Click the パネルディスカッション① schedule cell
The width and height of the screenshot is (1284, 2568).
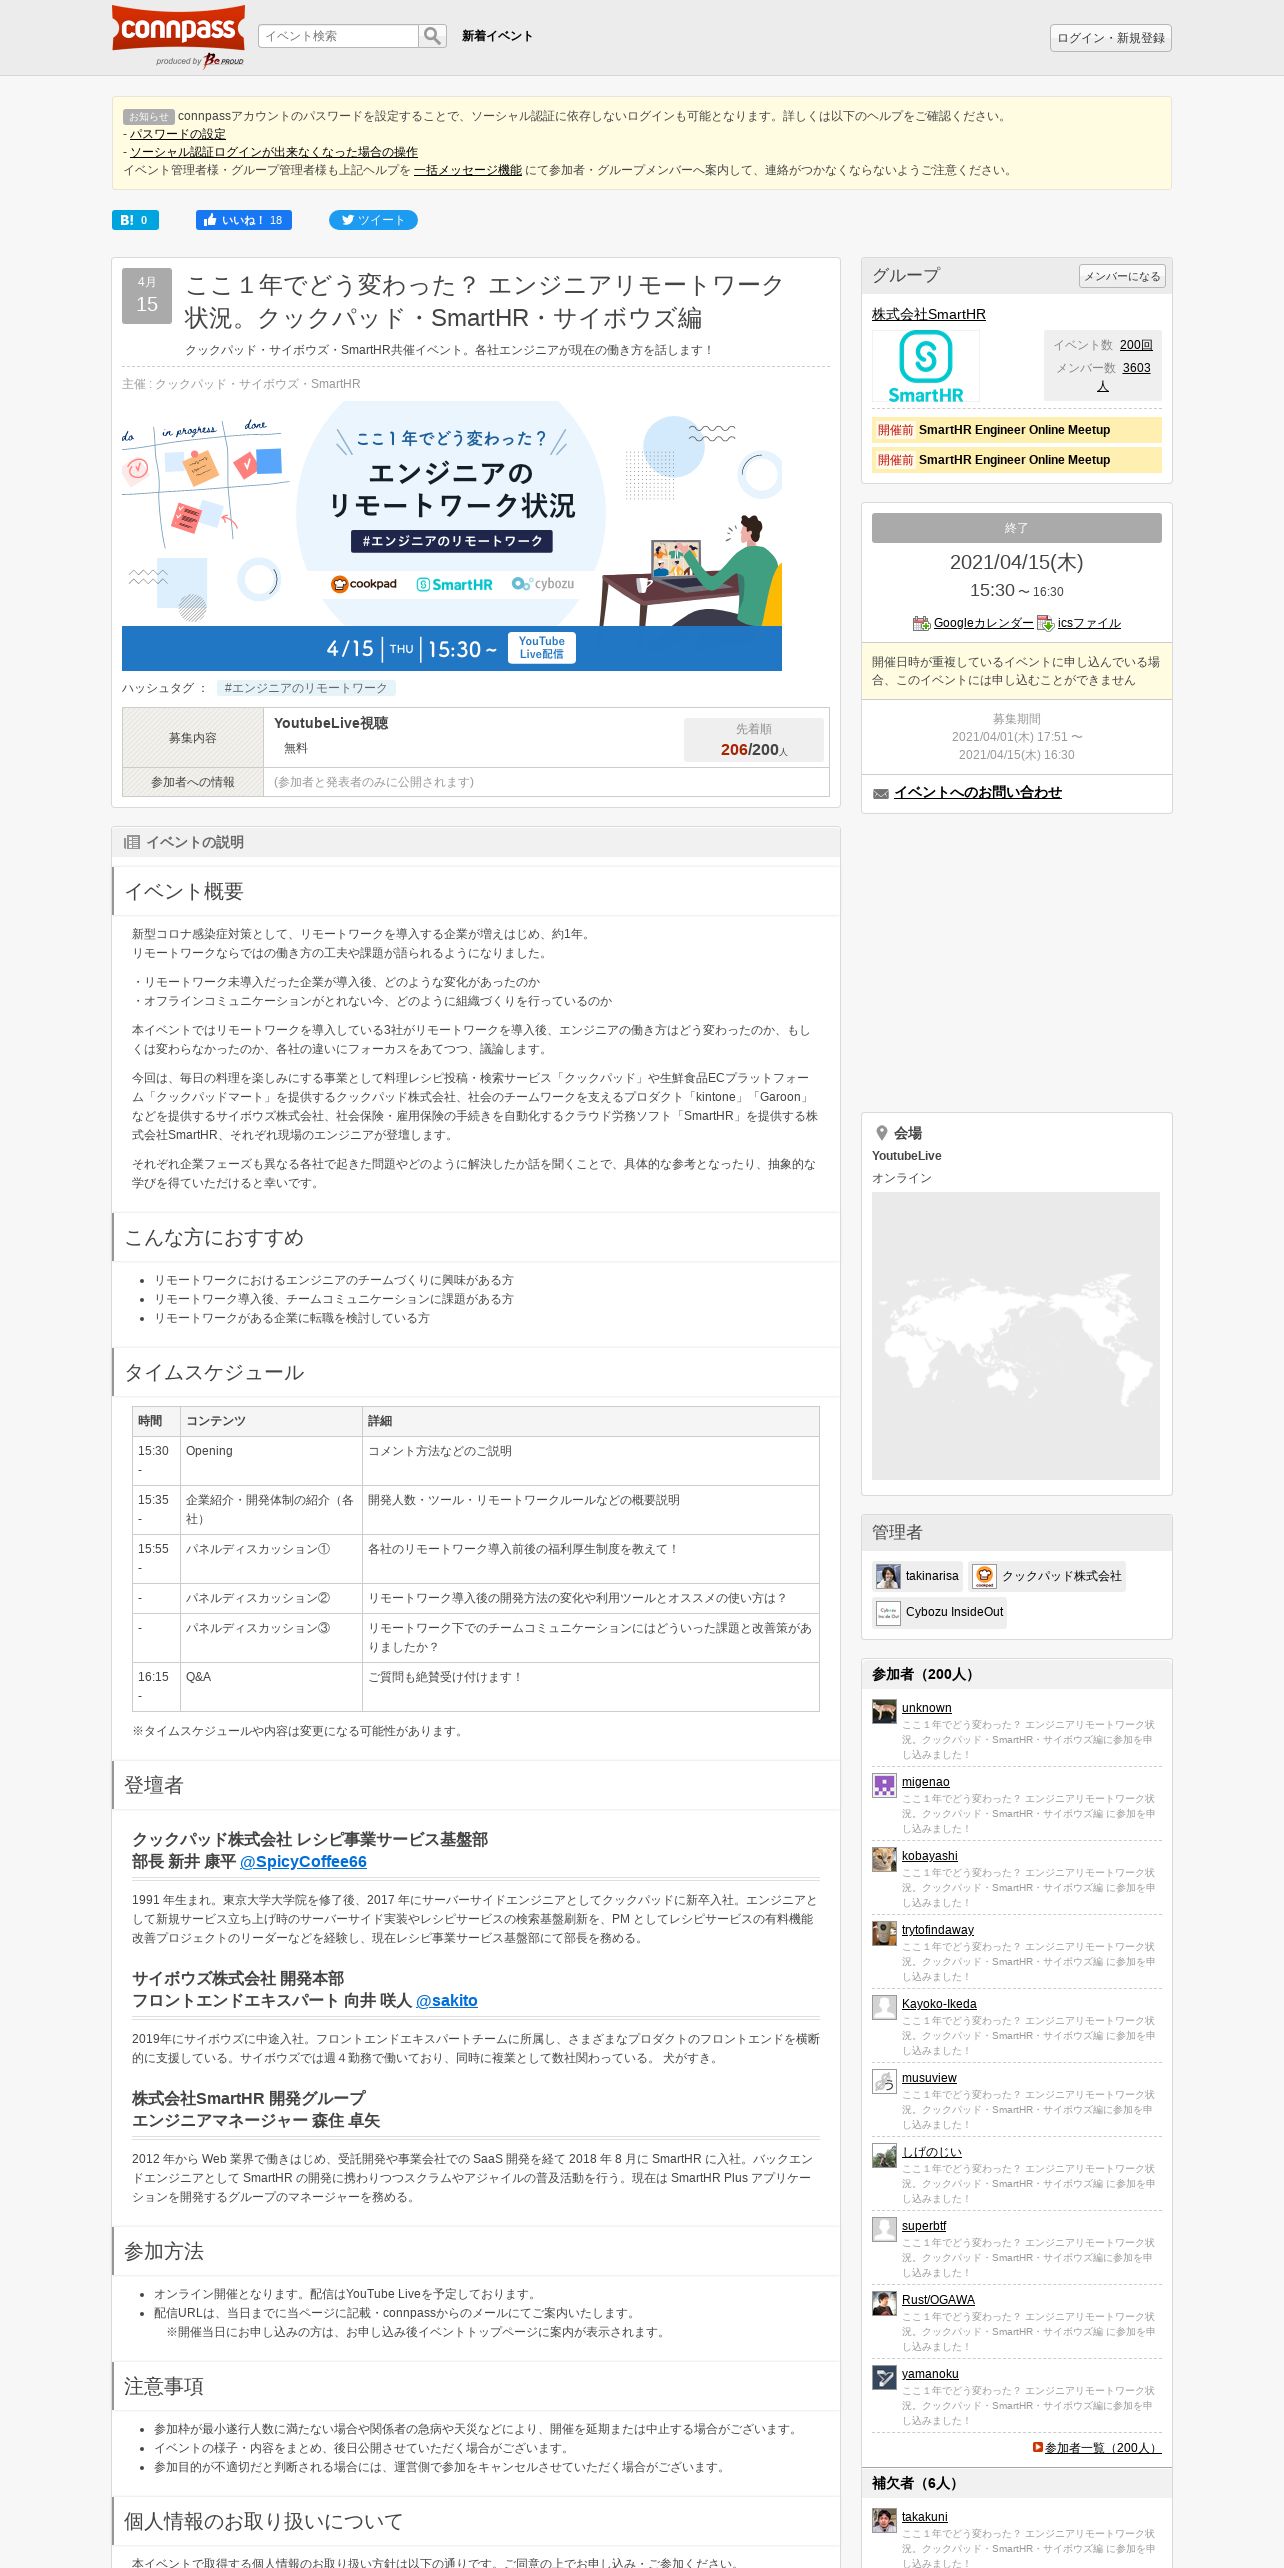271,1559
